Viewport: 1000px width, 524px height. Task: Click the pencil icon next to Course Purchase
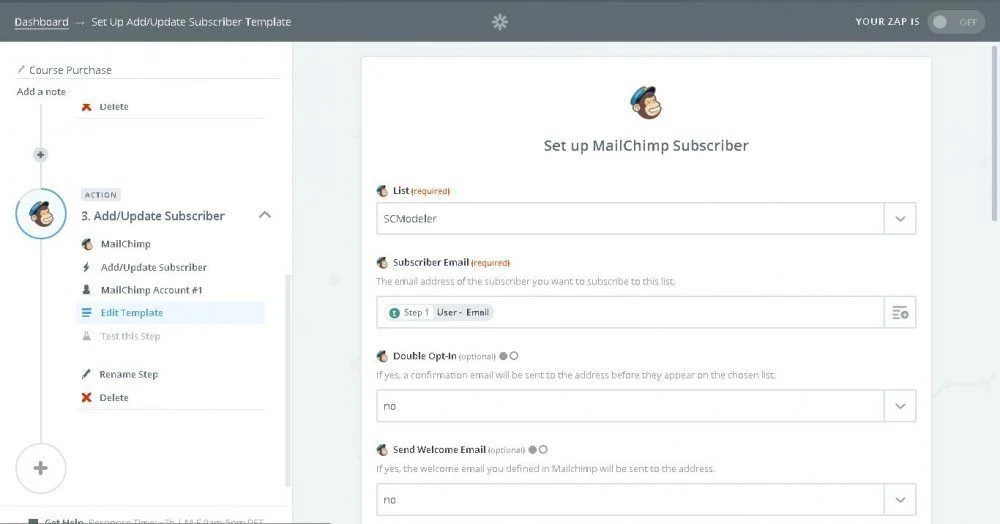[21, 70]
